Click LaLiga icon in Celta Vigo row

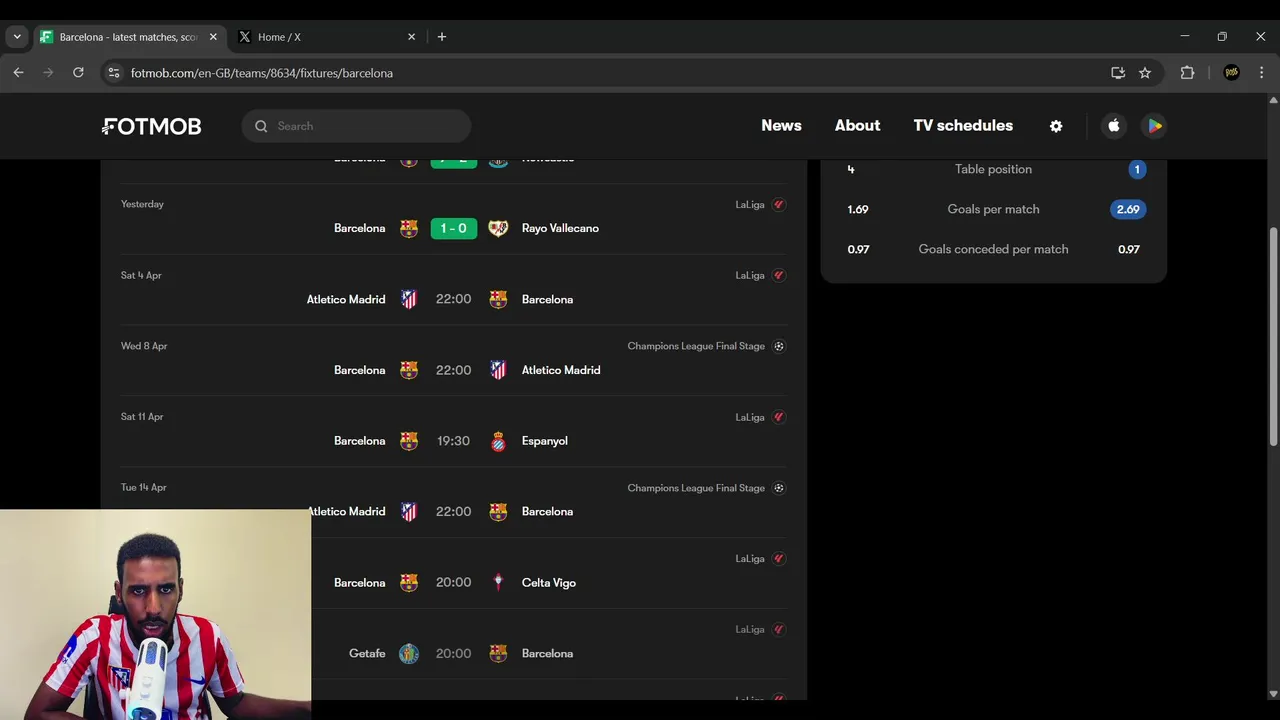tap(779, 559)
